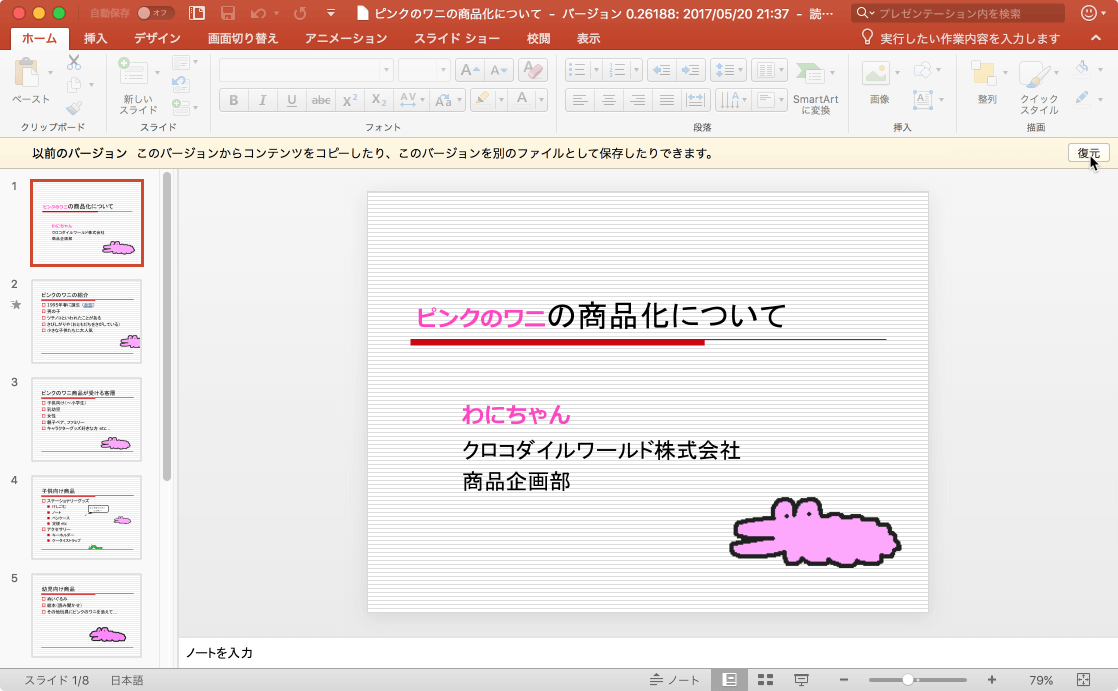The width and height of the screenshot is (1118, 691).
Task: Switch to the デザイン tab
Action: (157, 39)
